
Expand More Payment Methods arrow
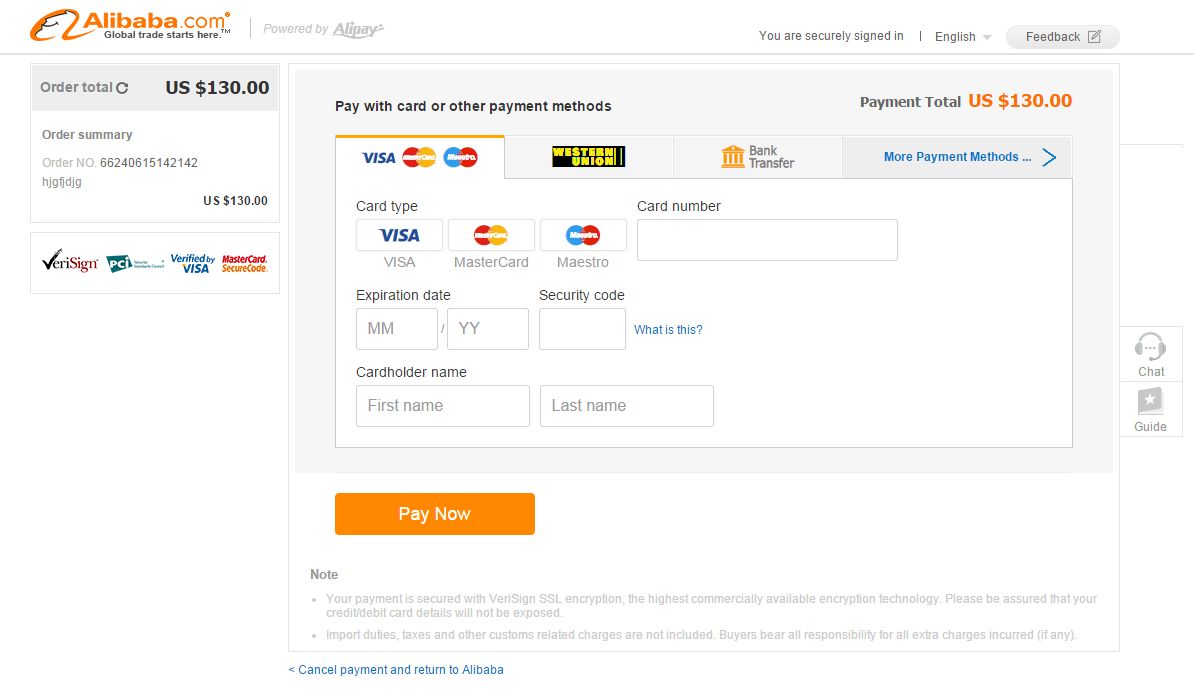coord(1049,157)
